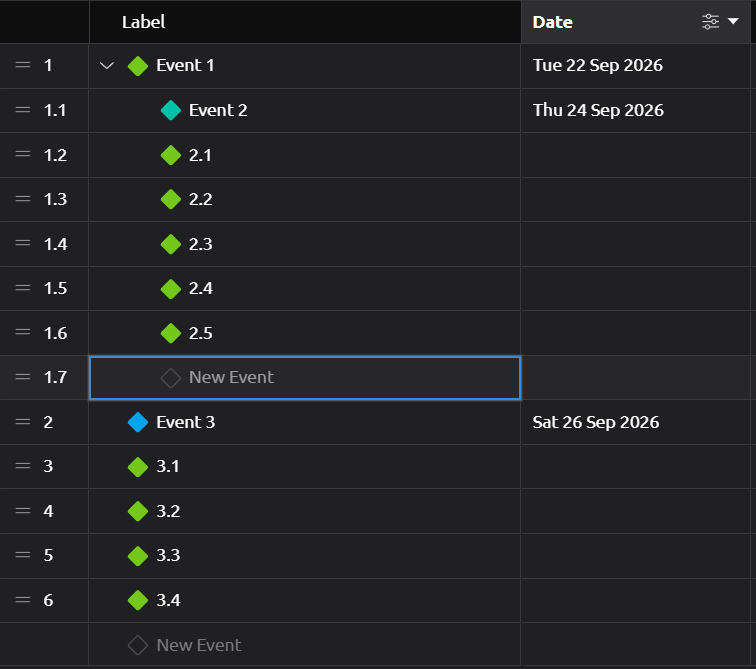Click the date Thu 24 Sep 2026
756x669 pixels.
pos(598,110)
